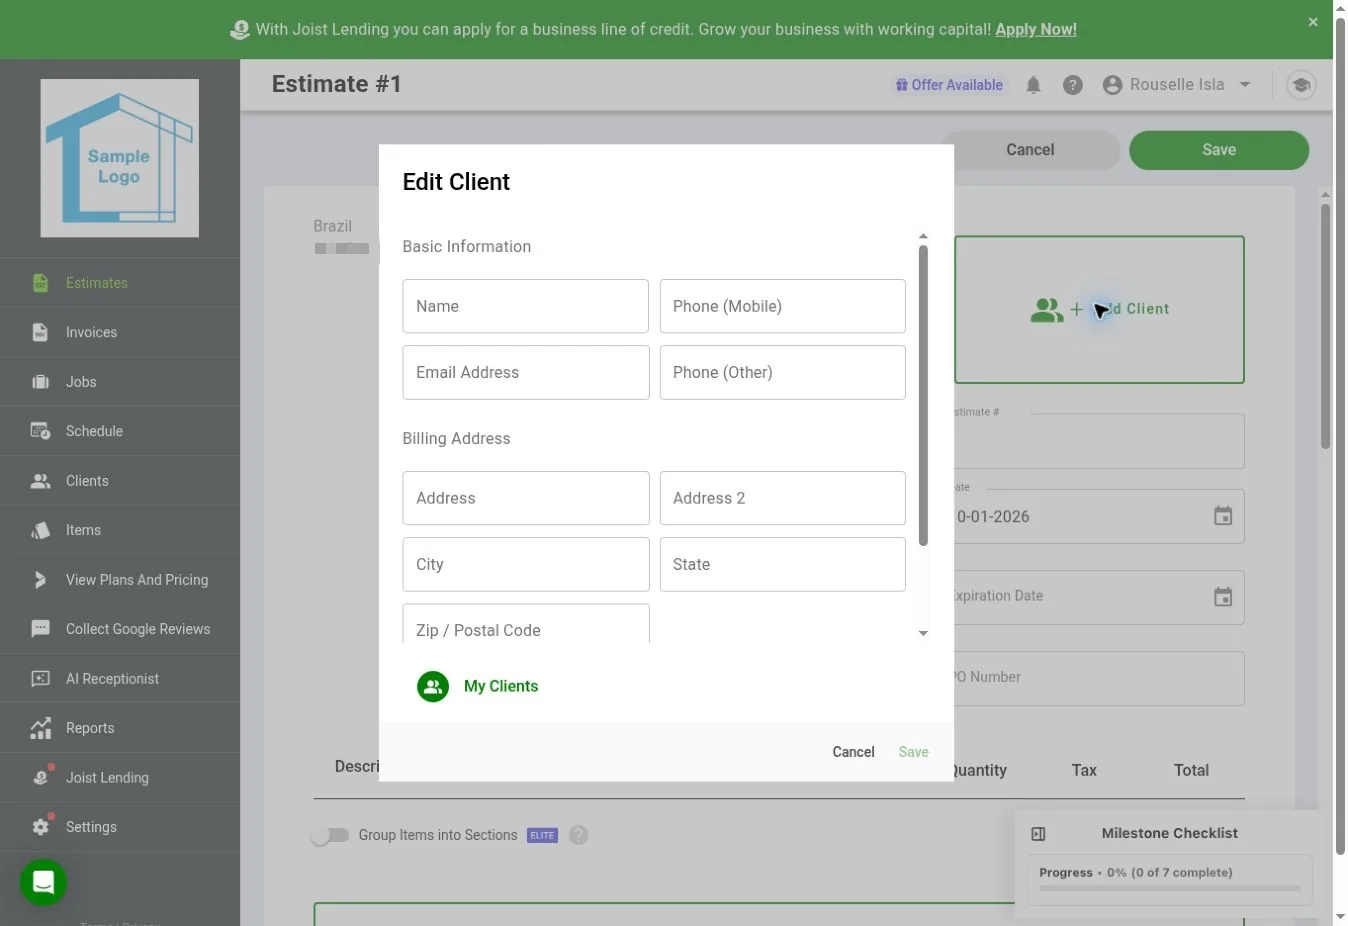Click the green Save estimate button
The height and width of the screenshot is (926, 1348).
click(x=1219, y=150)
